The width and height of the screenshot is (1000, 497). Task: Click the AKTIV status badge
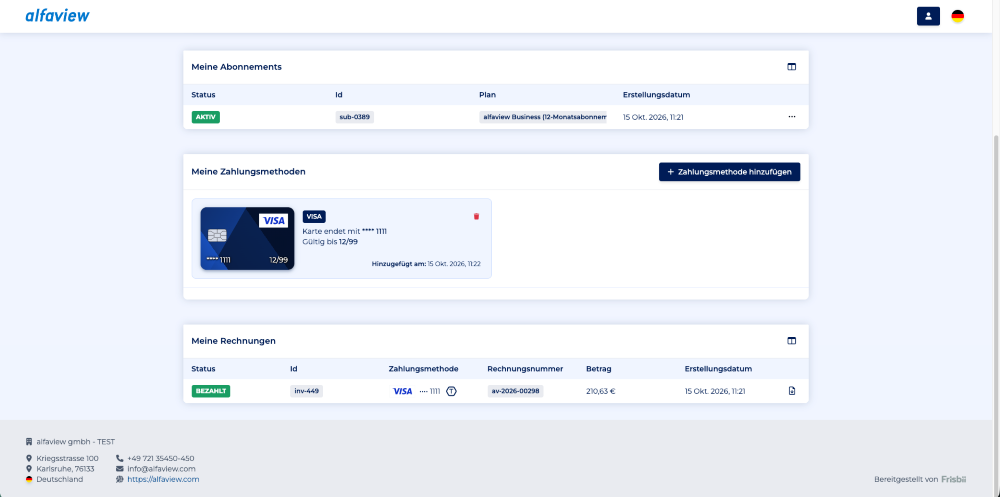[x=205, y=117]
